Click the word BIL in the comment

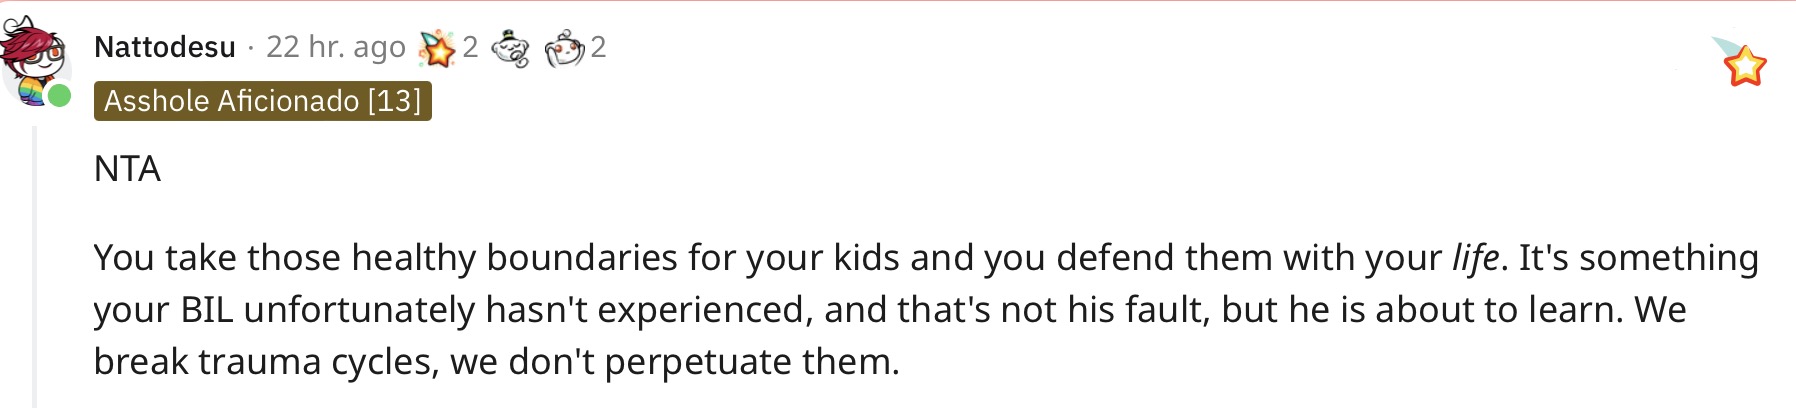207,310
